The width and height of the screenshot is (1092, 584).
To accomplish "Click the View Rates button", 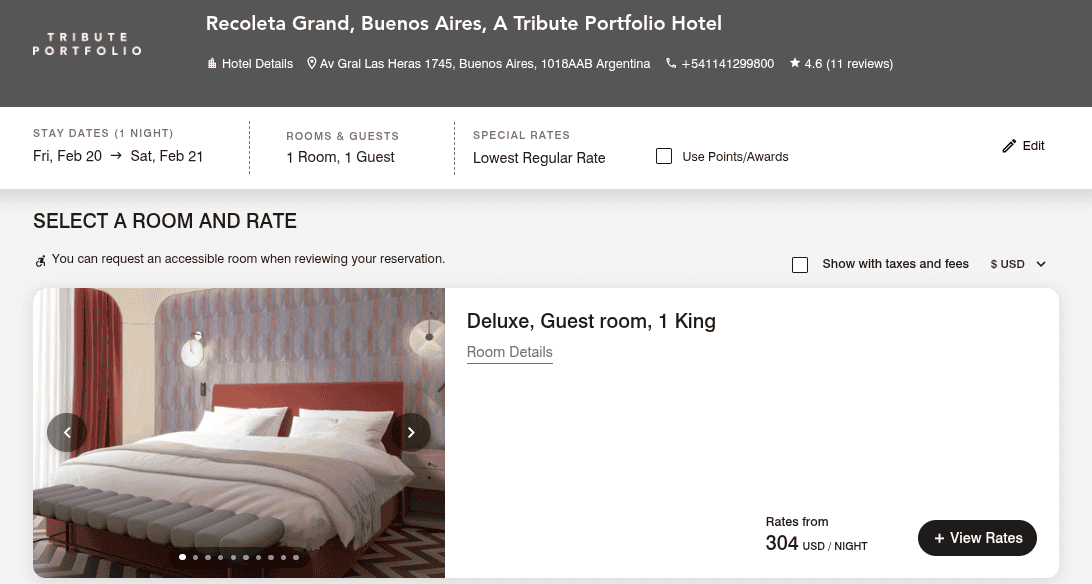I will click(x=977, y=538).
